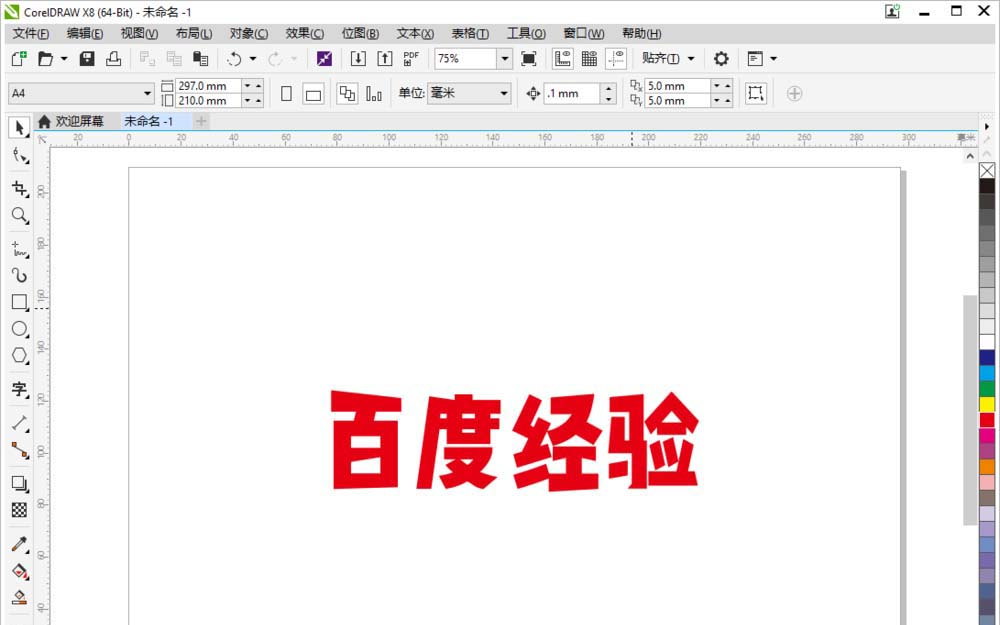
Task: Select the Color Eyedropper tool
Action: [x=19, y=544]
